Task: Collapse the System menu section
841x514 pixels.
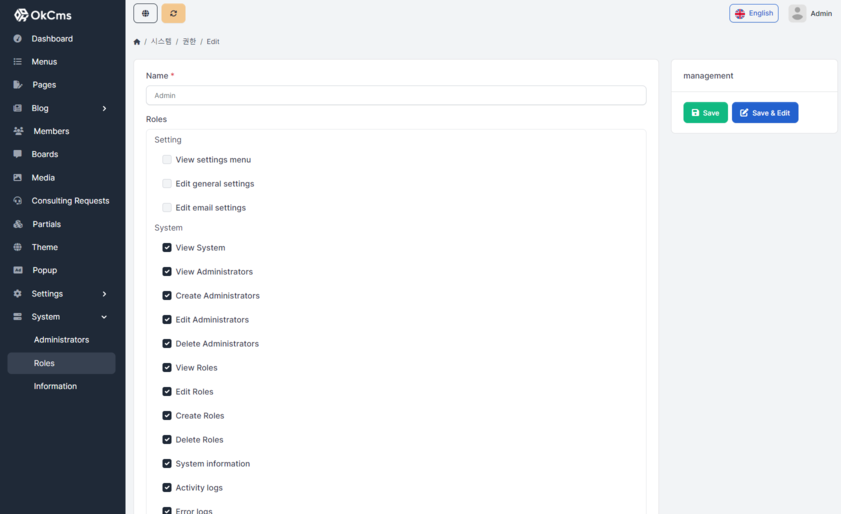Action: click(104, 317)
